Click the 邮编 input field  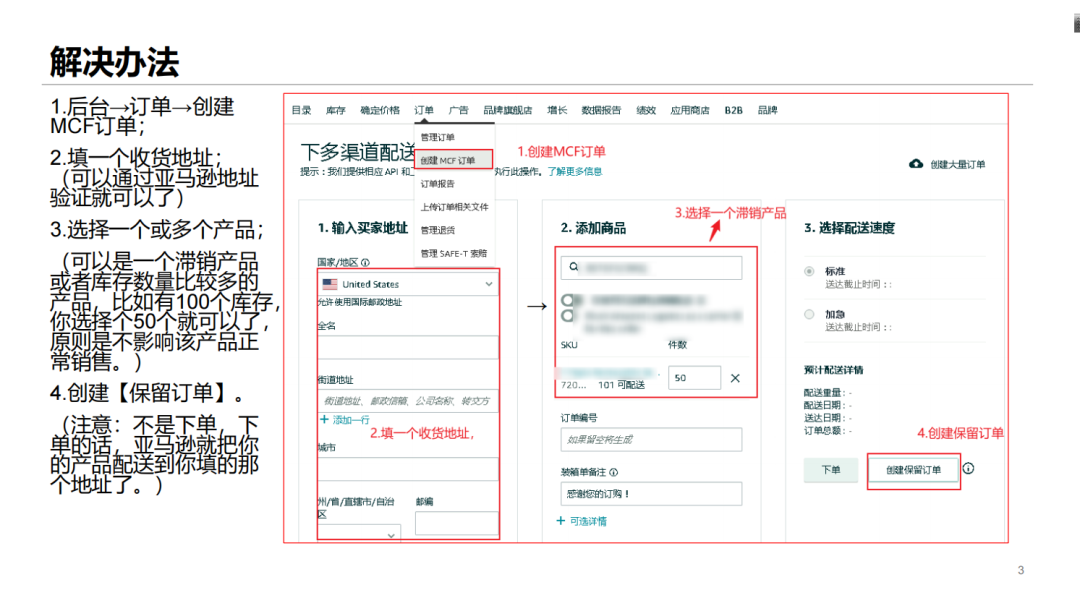click(457, 523)
